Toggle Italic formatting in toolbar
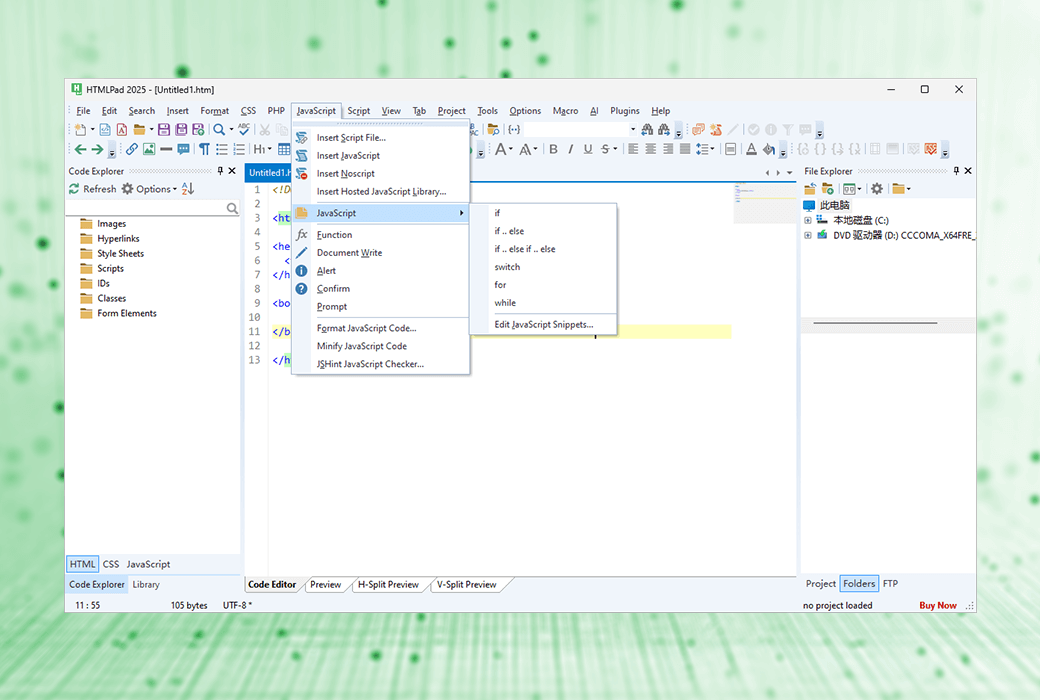 pos(570,149)
